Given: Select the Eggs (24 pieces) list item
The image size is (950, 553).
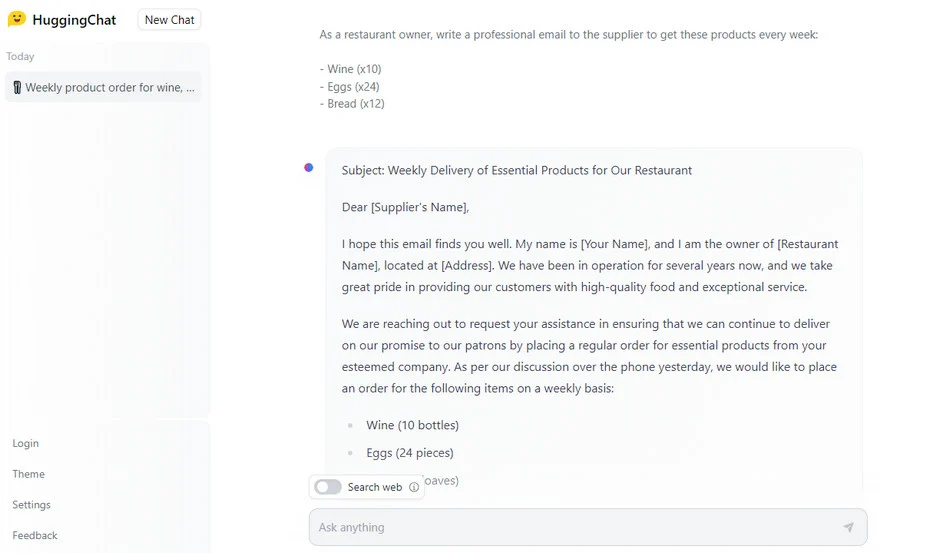Looking at the screenshot, I should [410, 452].
